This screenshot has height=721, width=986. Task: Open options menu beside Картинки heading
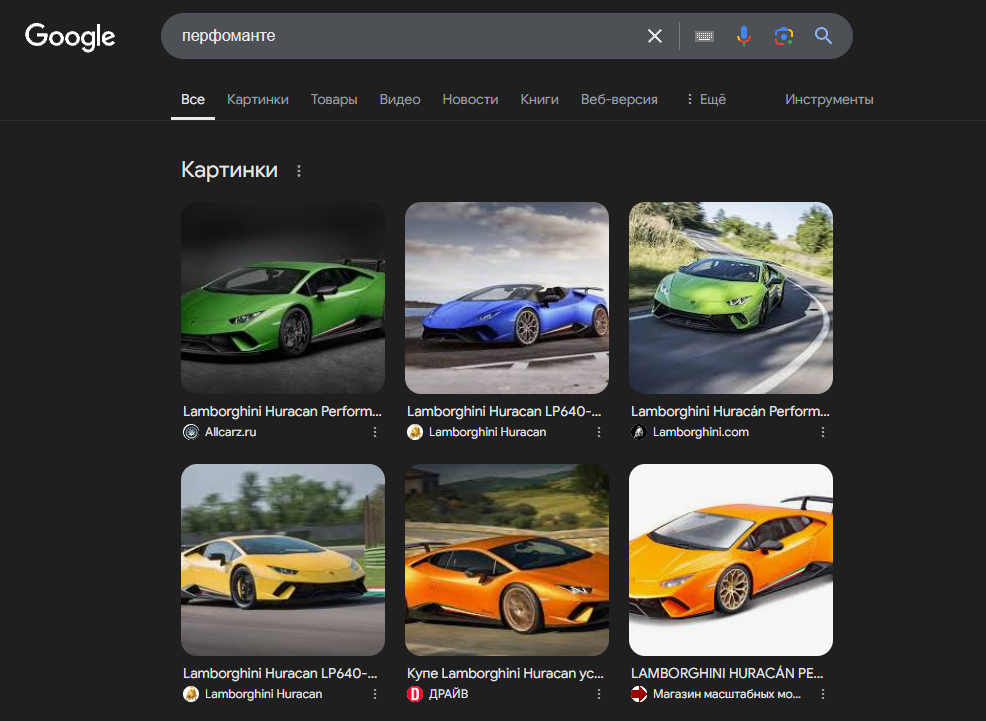(x=298, y=171)
